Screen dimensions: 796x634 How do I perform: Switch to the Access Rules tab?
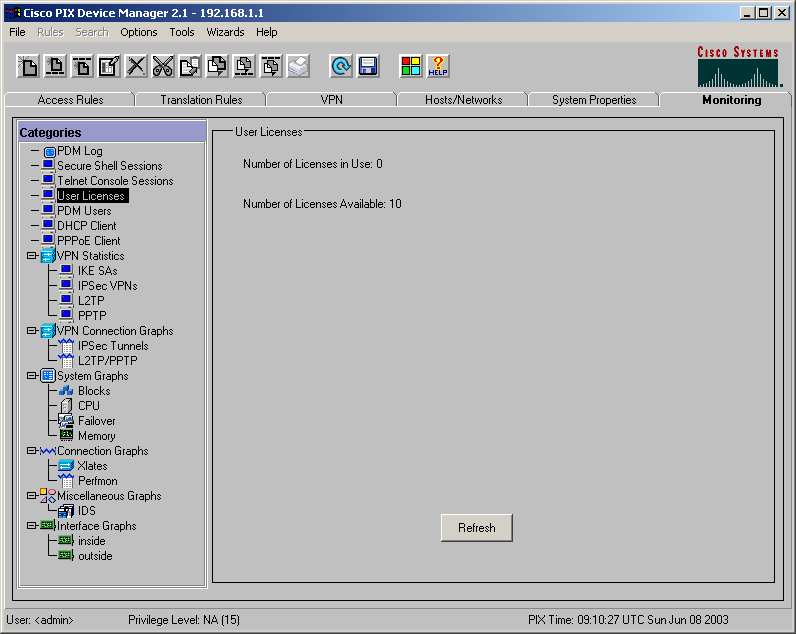(x=70, y=99)
